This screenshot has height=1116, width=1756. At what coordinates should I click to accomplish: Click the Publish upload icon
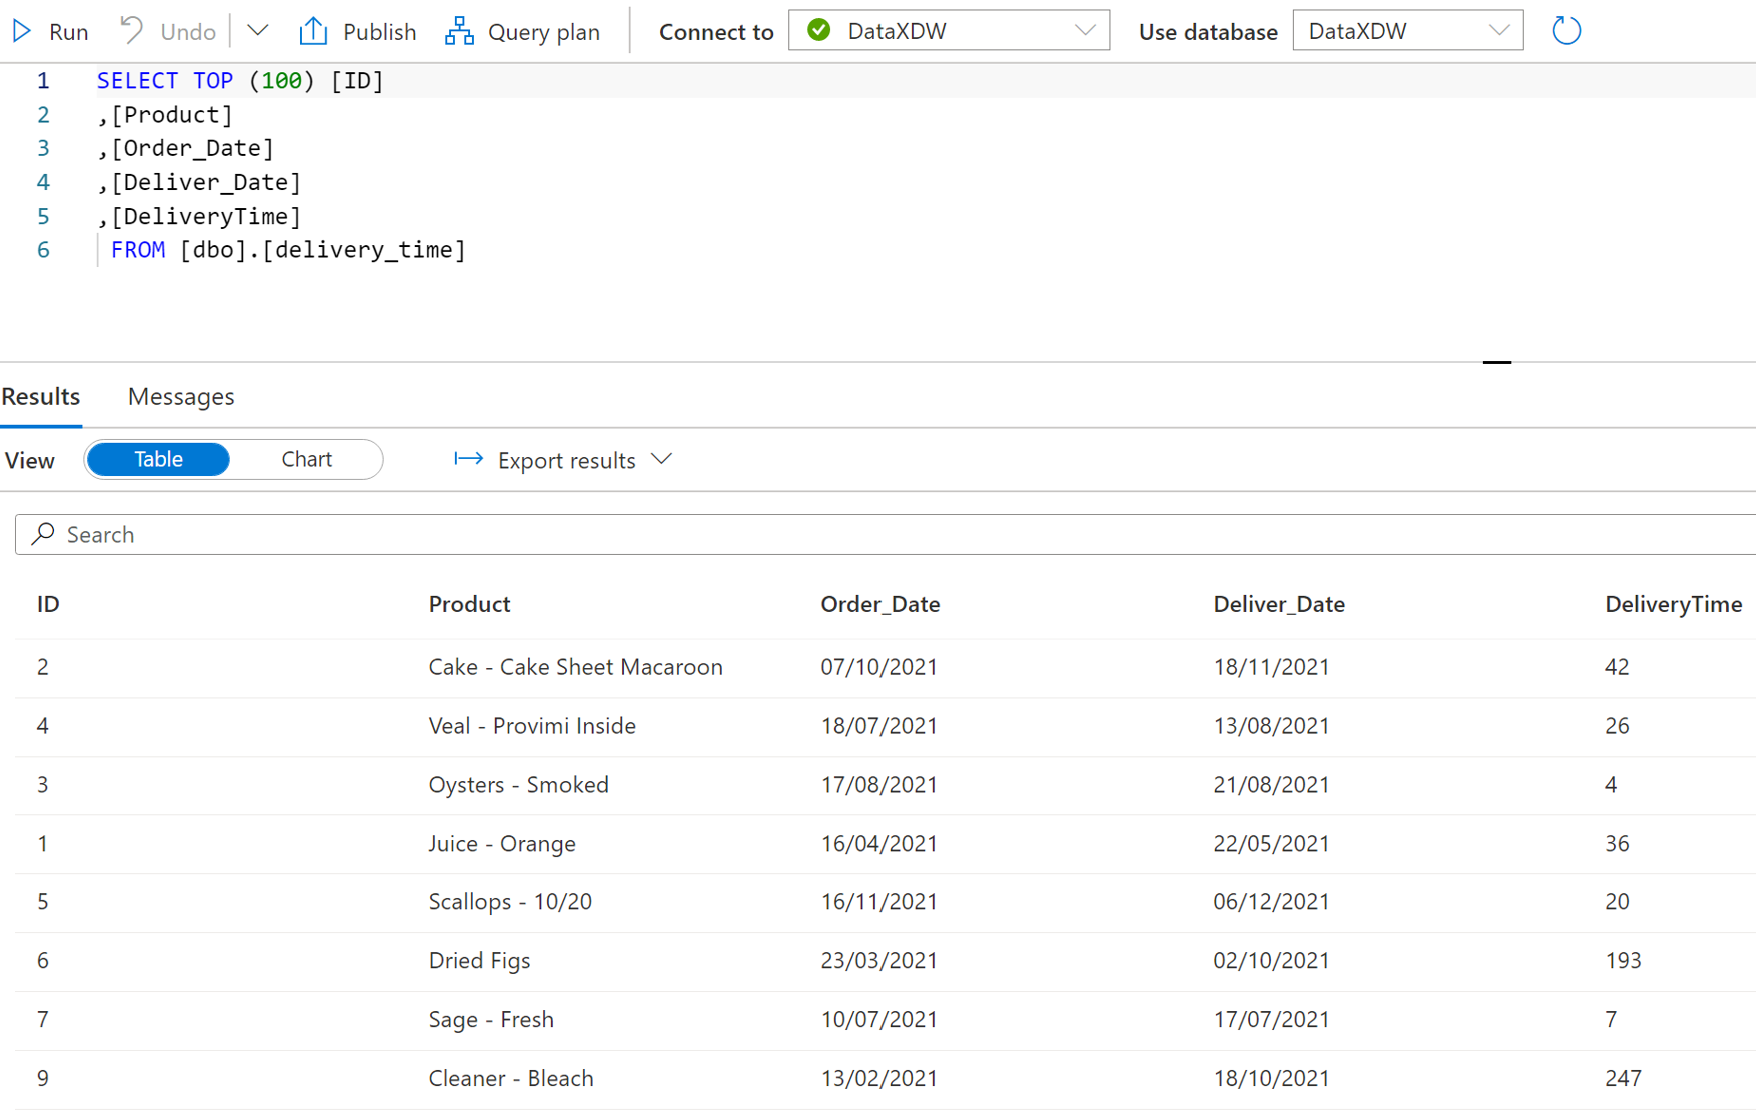(313, 31)
